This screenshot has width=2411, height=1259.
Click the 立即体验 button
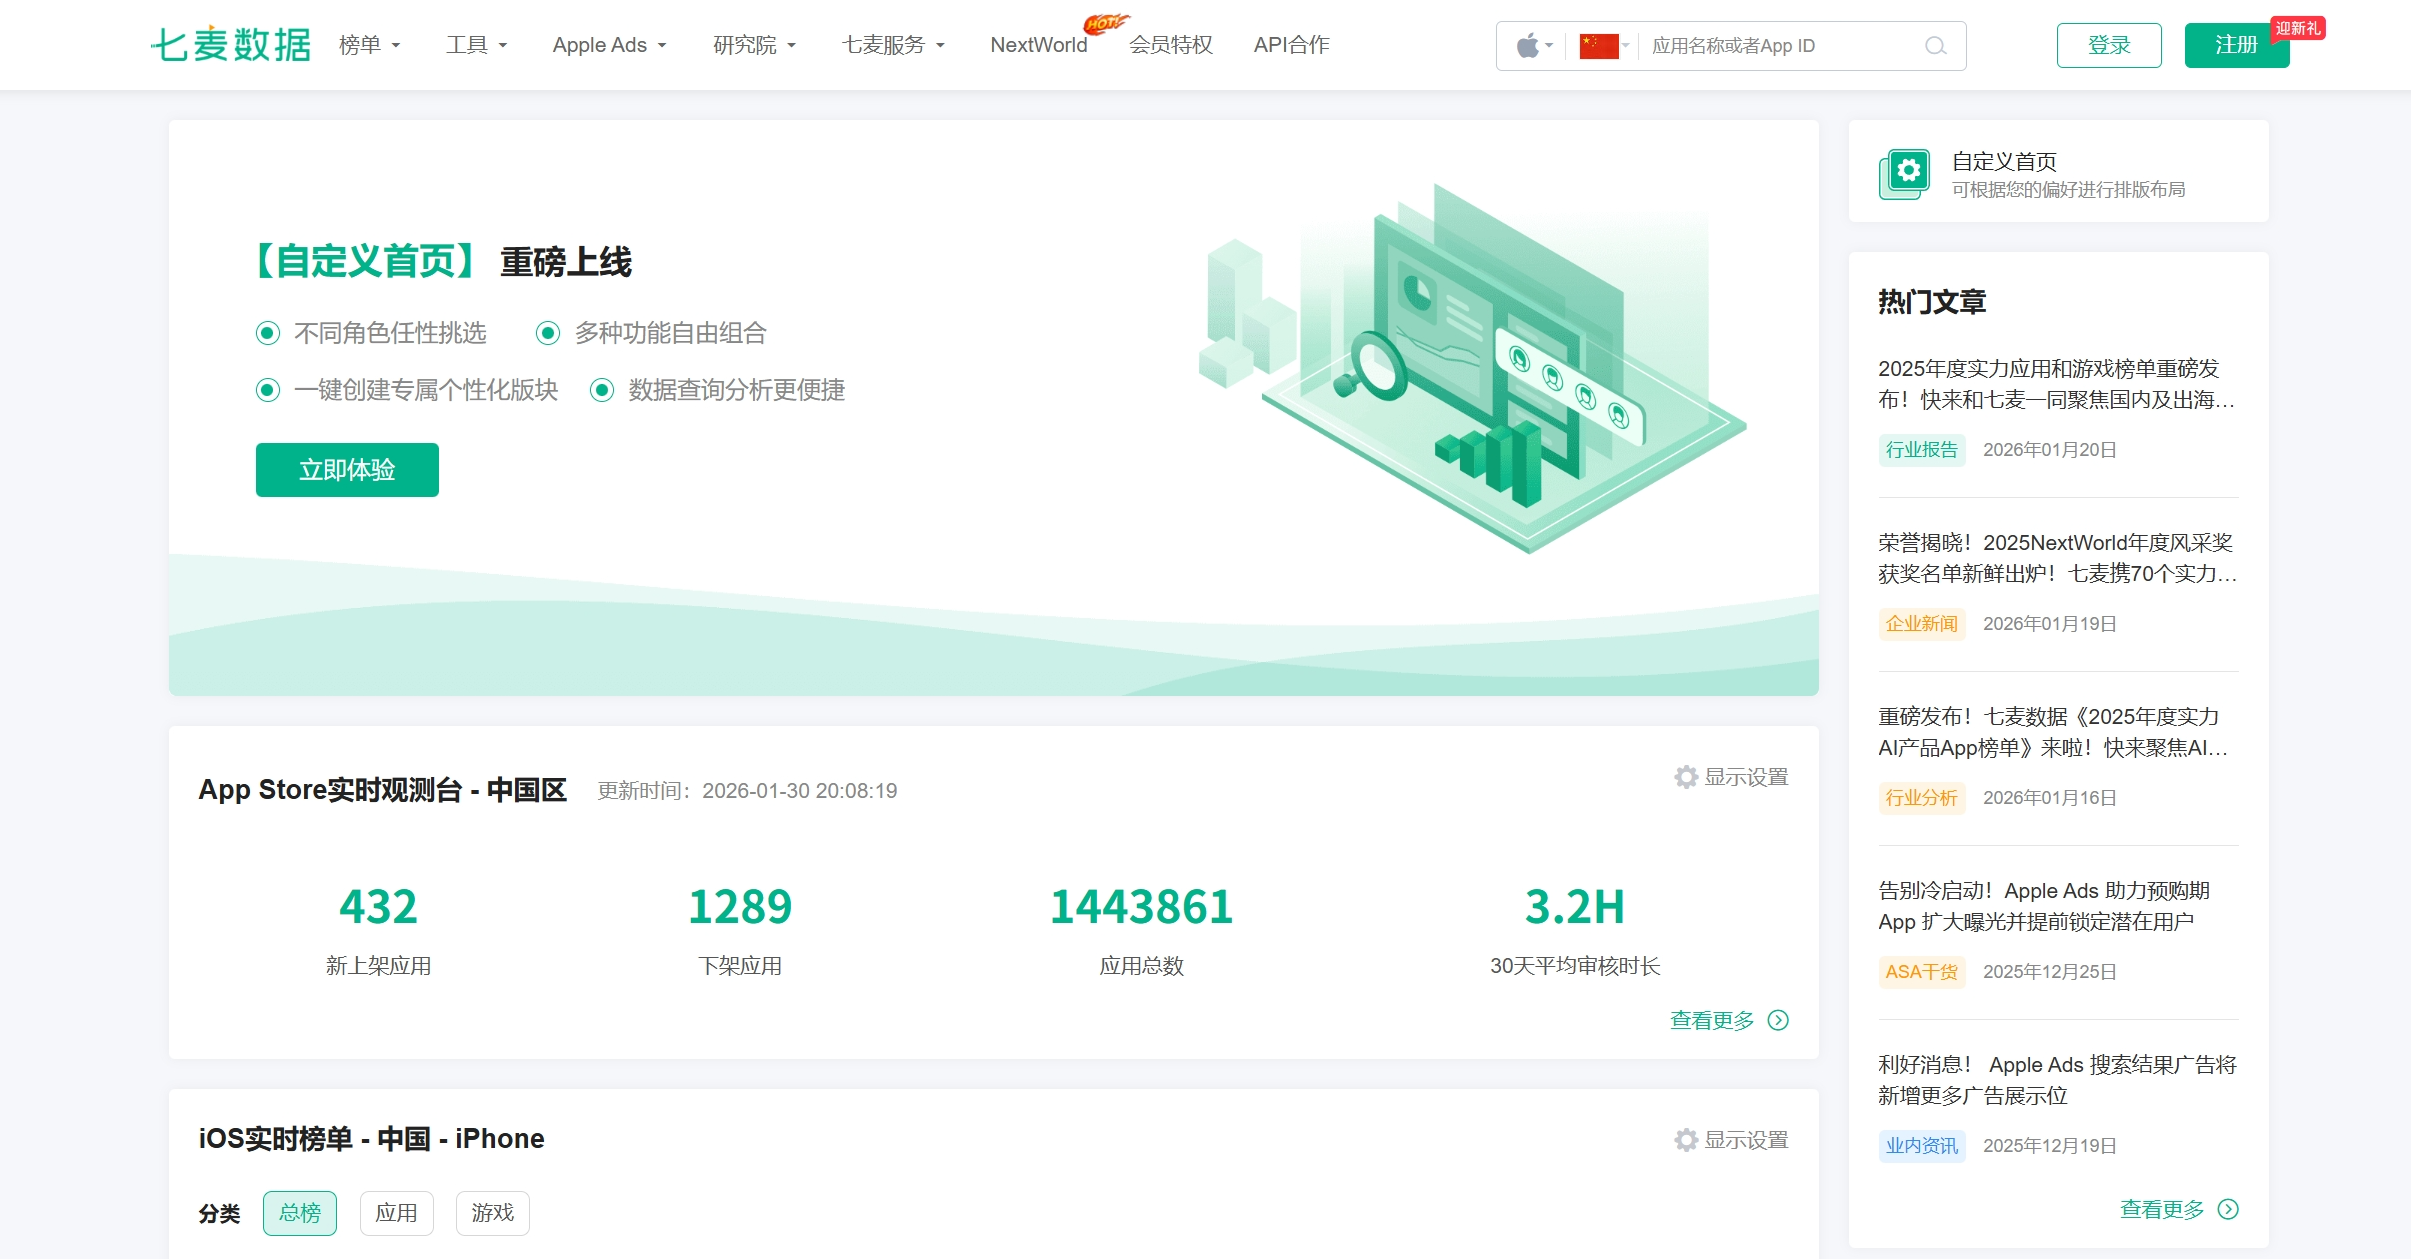pyautogui.click(x=346, y=469)
